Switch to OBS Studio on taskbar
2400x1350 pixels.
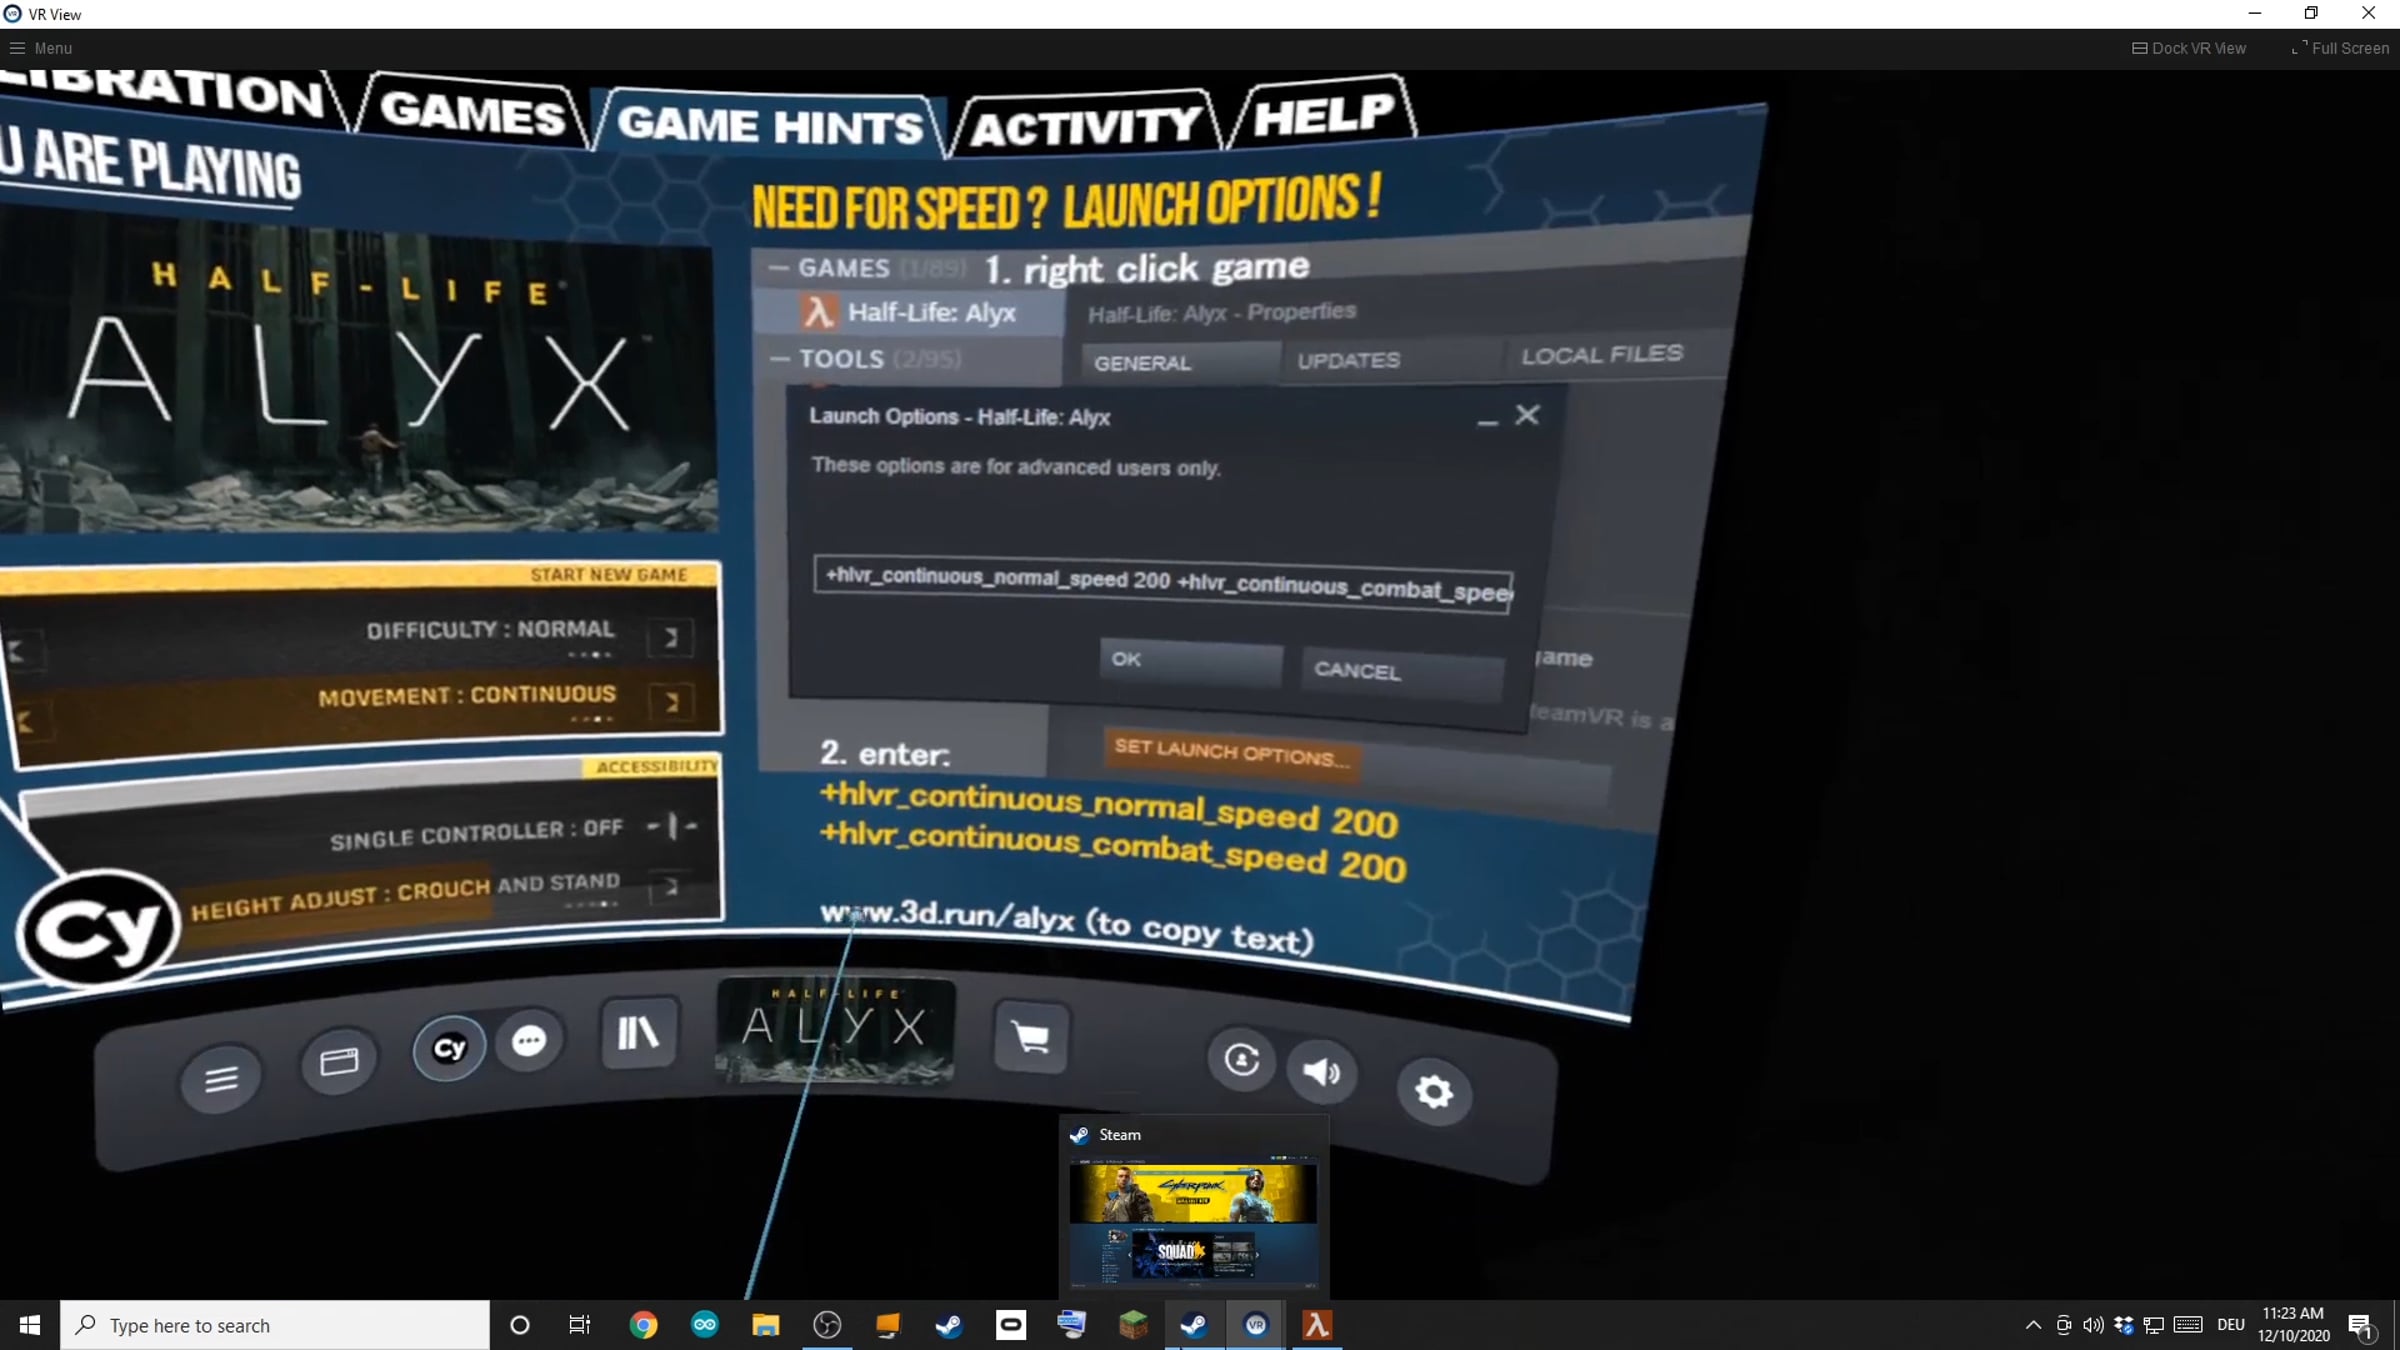click(827, 1326)
